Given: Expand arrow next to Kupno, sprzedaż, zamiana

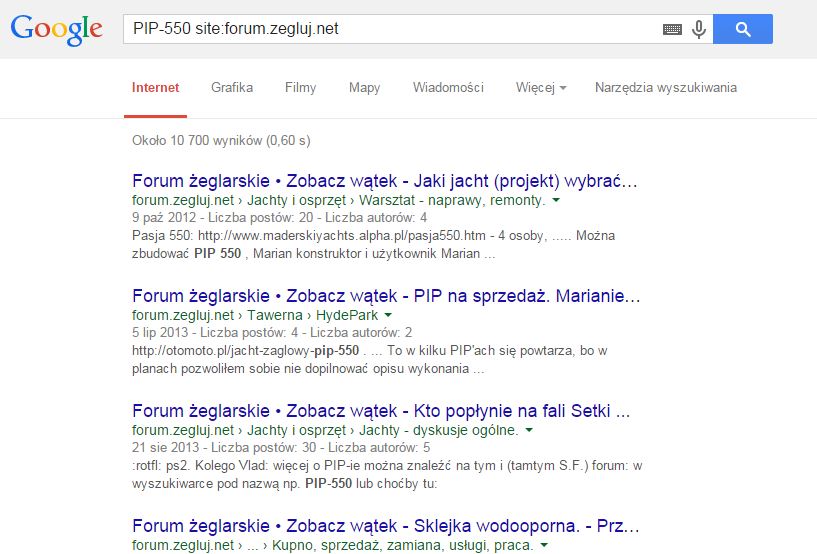Looking at the screenshot, I should tap(544, 546).
